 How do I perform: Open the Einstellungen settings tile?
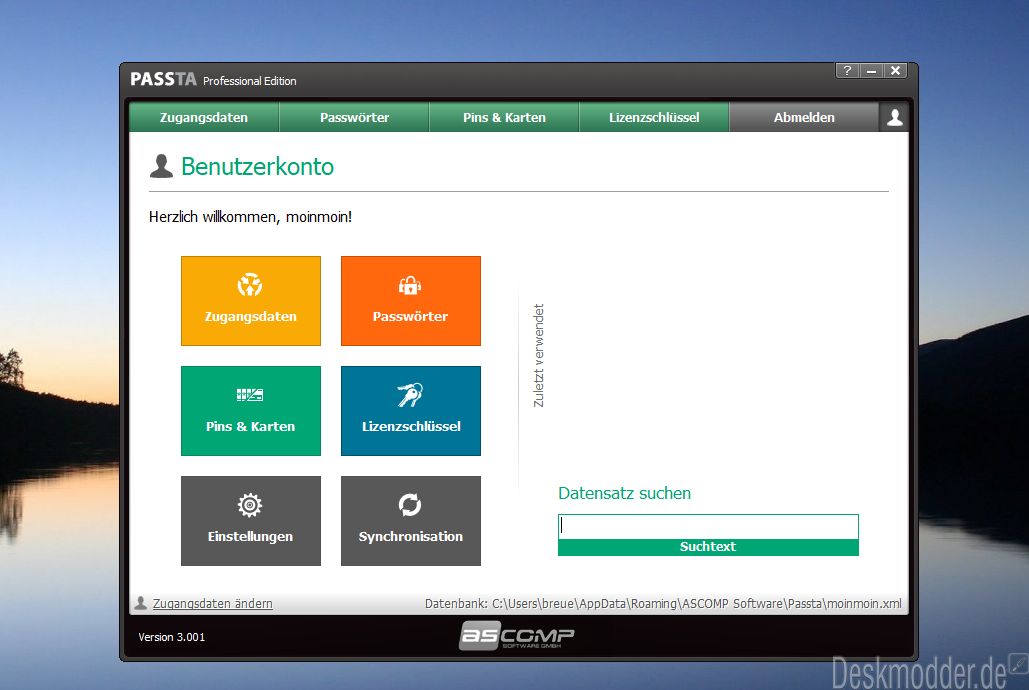coord(251,521)
